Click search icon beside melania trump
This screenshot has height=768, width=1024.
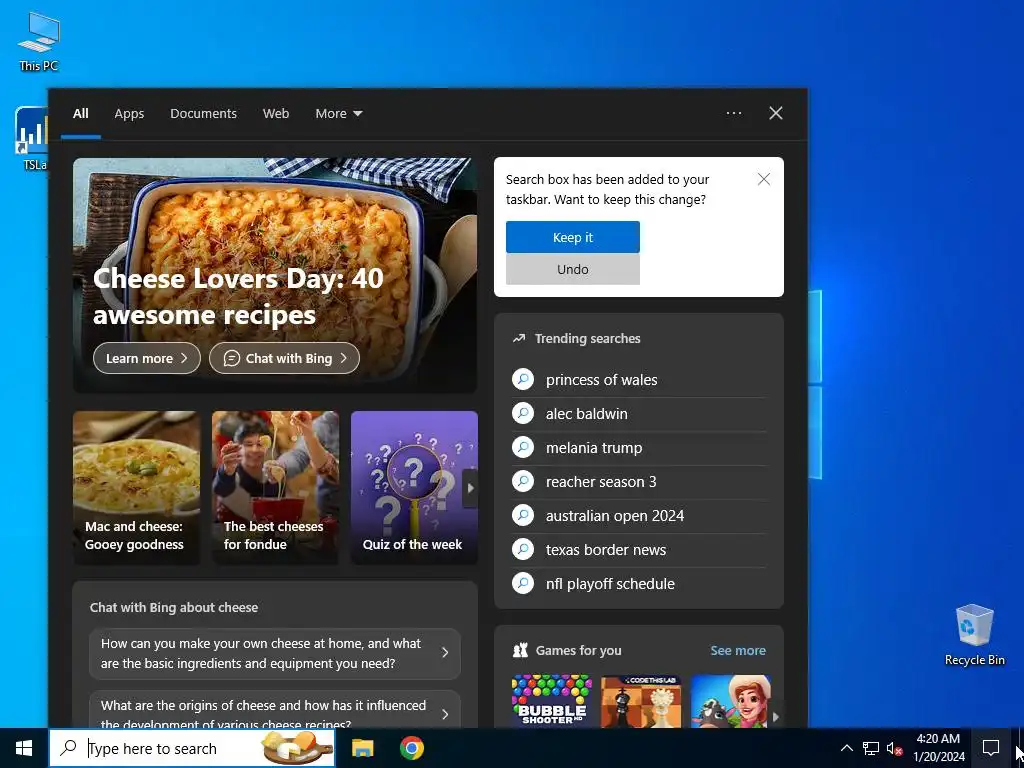(x=523, y=447)
